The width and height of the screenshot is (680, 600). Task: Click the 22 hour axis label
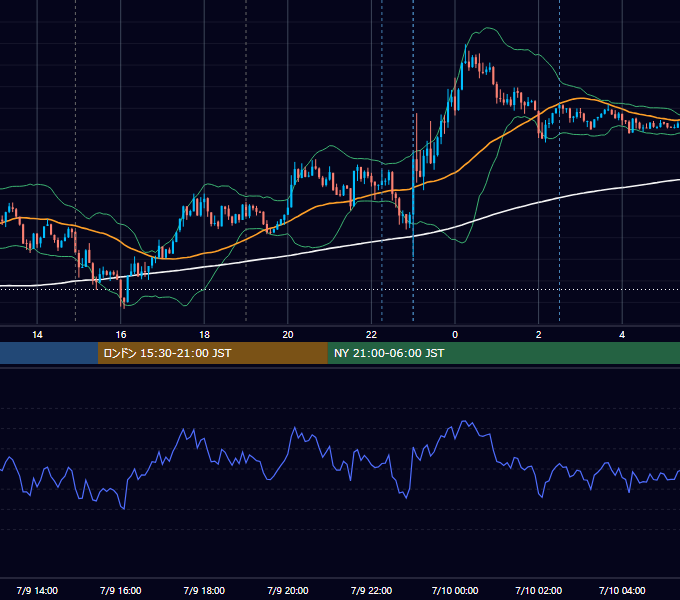[371, 335]
